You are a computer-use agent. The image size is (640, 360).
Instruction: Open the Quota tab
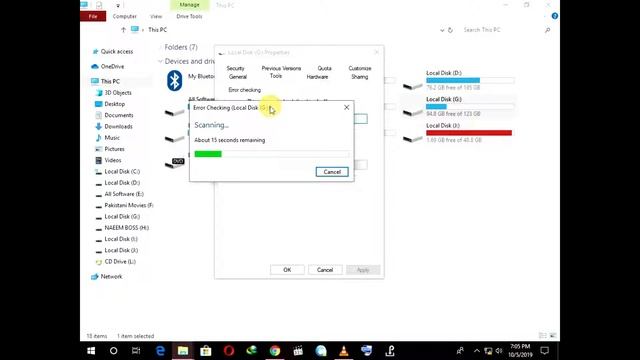[324, 68]
